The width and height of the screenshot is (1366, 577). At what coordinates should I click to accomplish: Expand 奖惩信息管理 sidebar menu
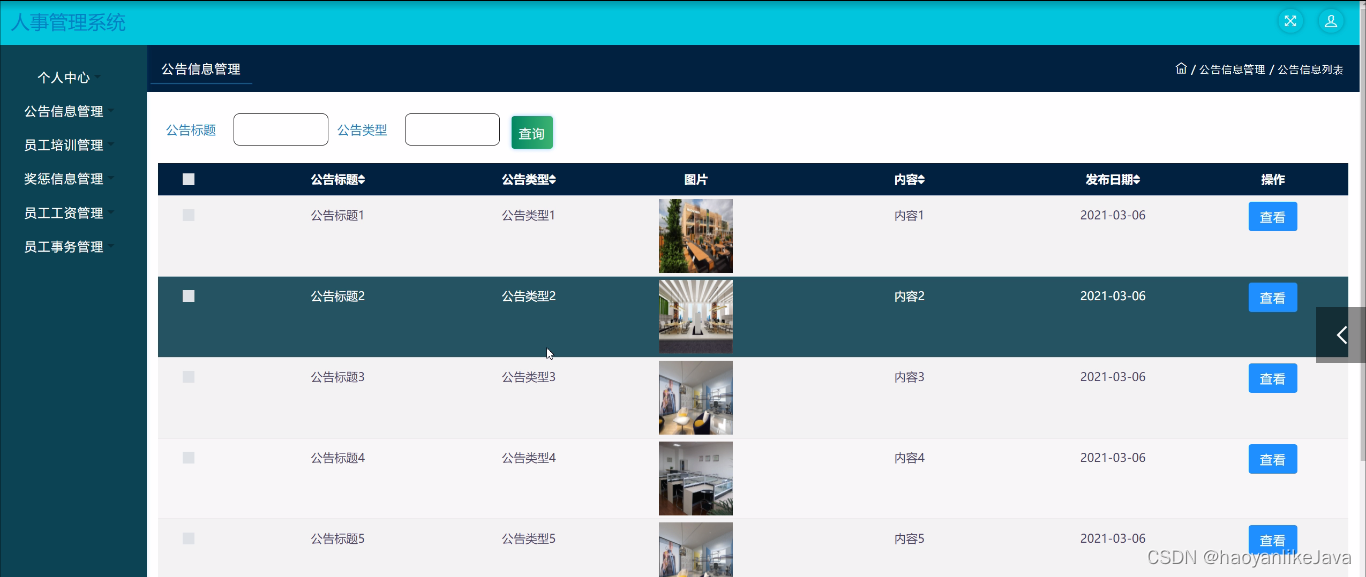(x=64, y=179)
